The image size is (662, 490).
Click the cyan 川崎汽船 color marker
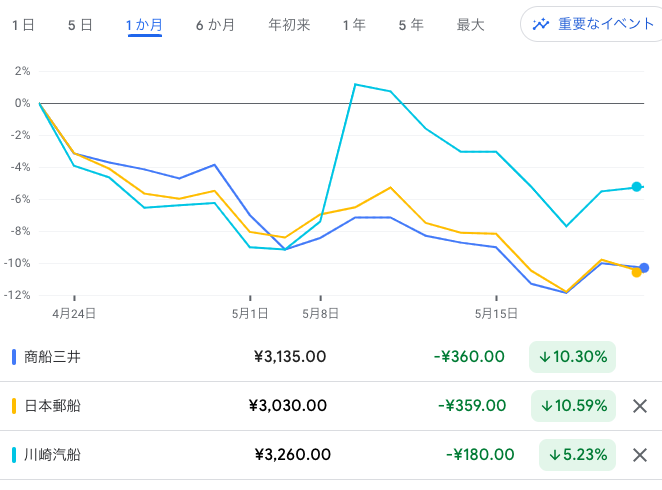click(x=14, y=455)
